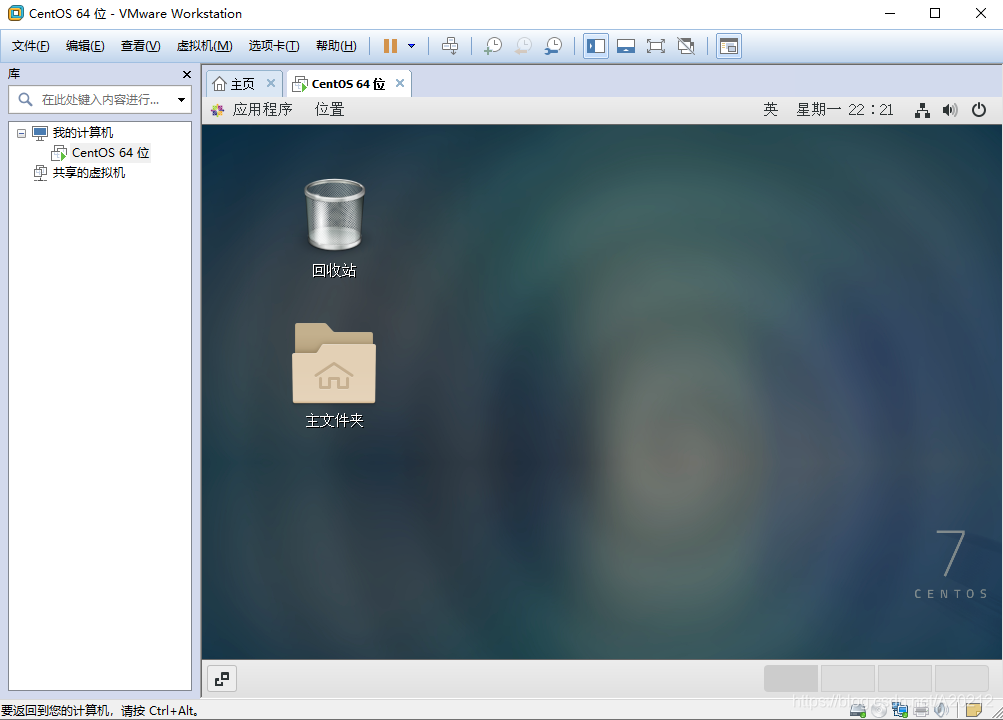Open the 应用程序 menu in CentOS
1003x720 pixels.
tap(262, 110)
